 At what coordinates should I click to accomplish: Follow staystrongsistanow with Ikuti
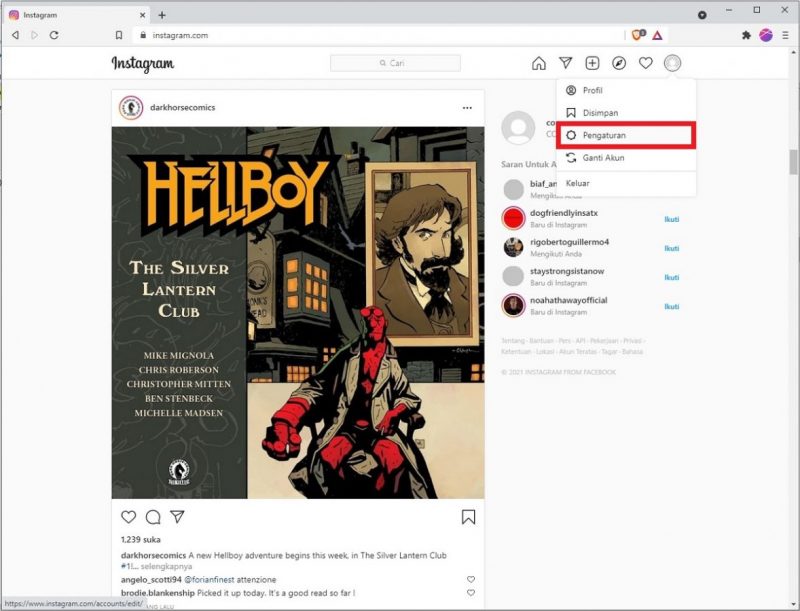tap(671, 277)
